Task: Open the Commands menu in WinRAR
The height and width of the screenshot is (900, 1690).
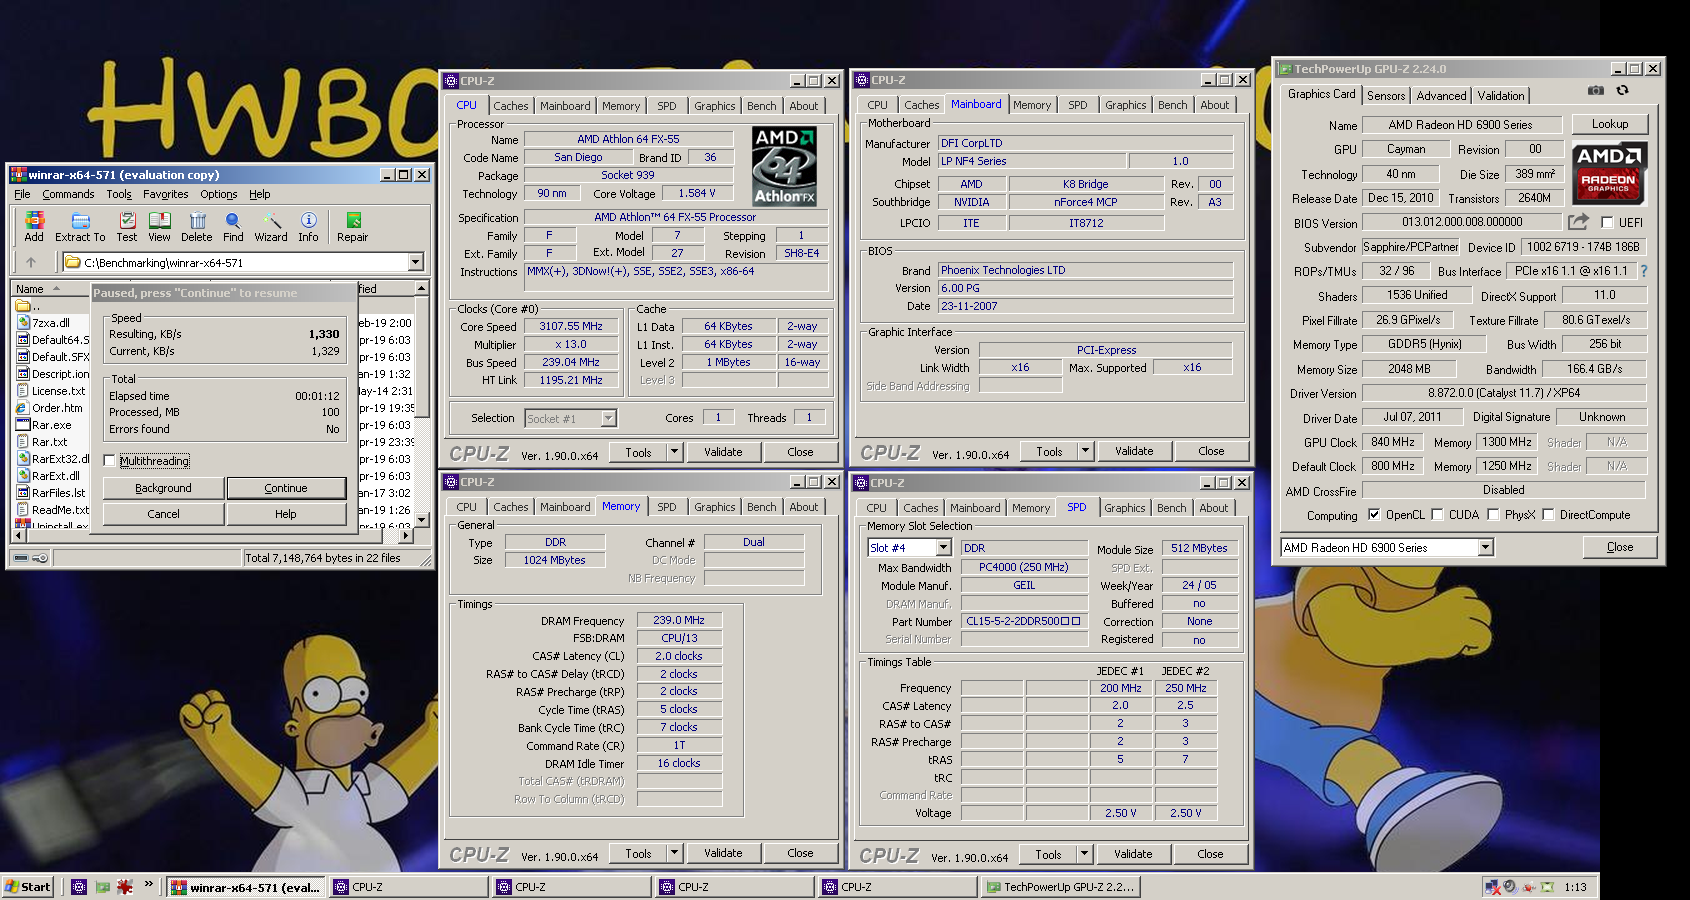Action: click(68, 194)
